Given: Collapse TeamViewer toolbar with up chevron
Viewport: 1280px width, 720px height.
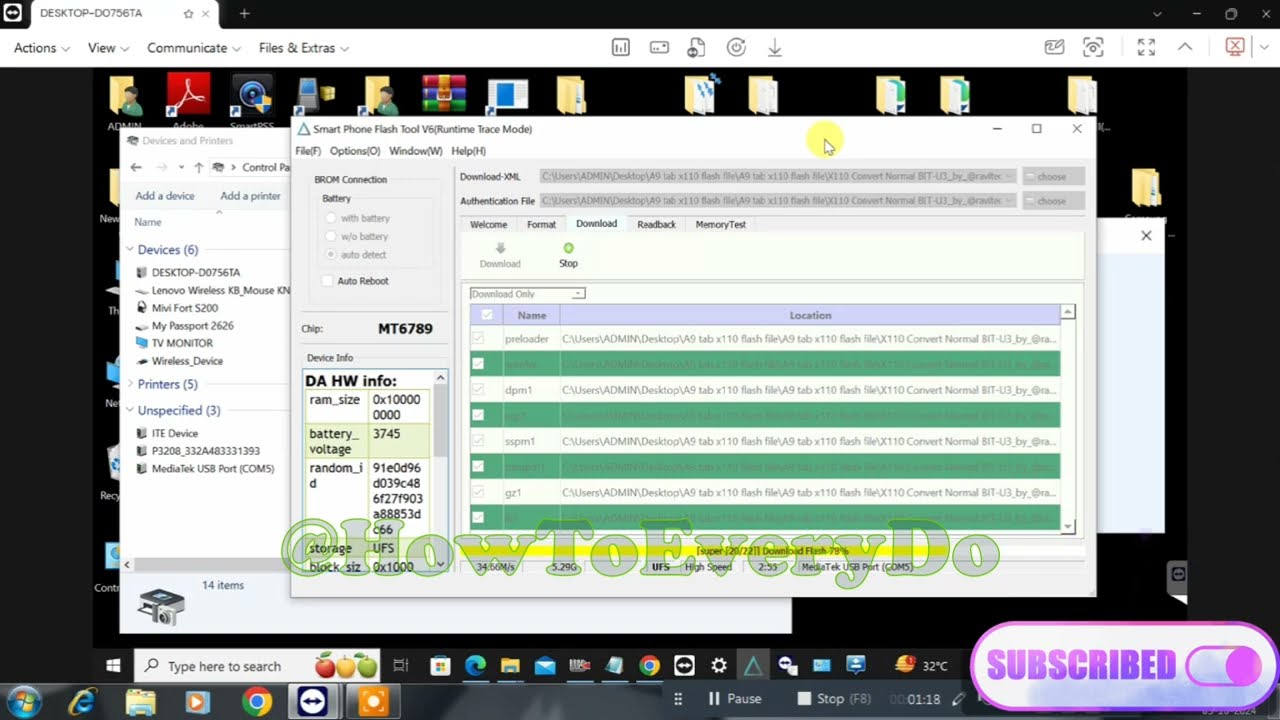Looking at the screenshot, I should coord(1185,47).
